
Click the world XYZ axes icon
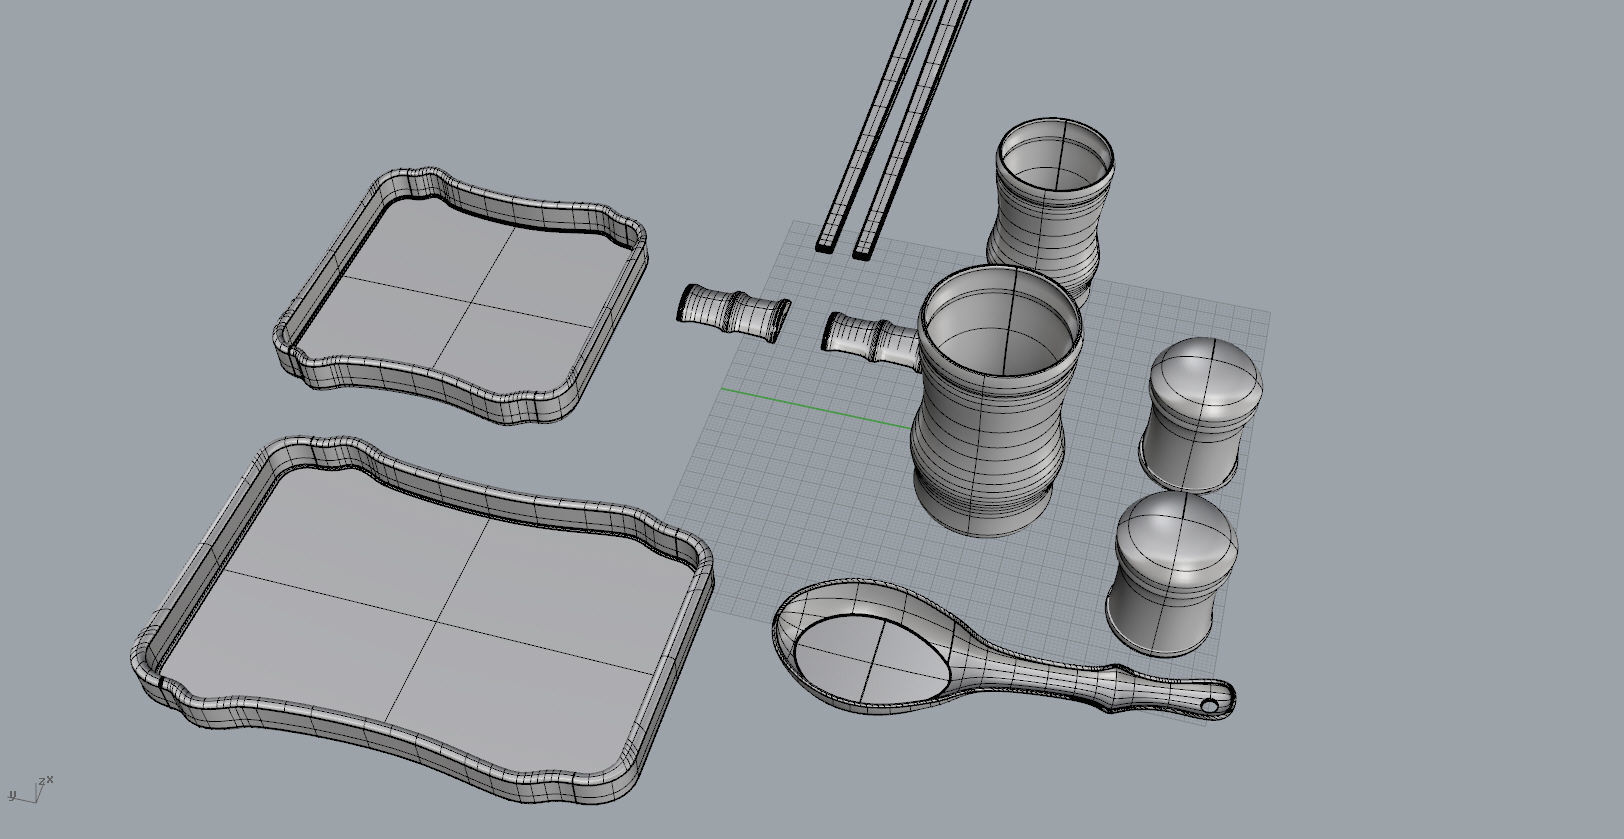[31, 789]
